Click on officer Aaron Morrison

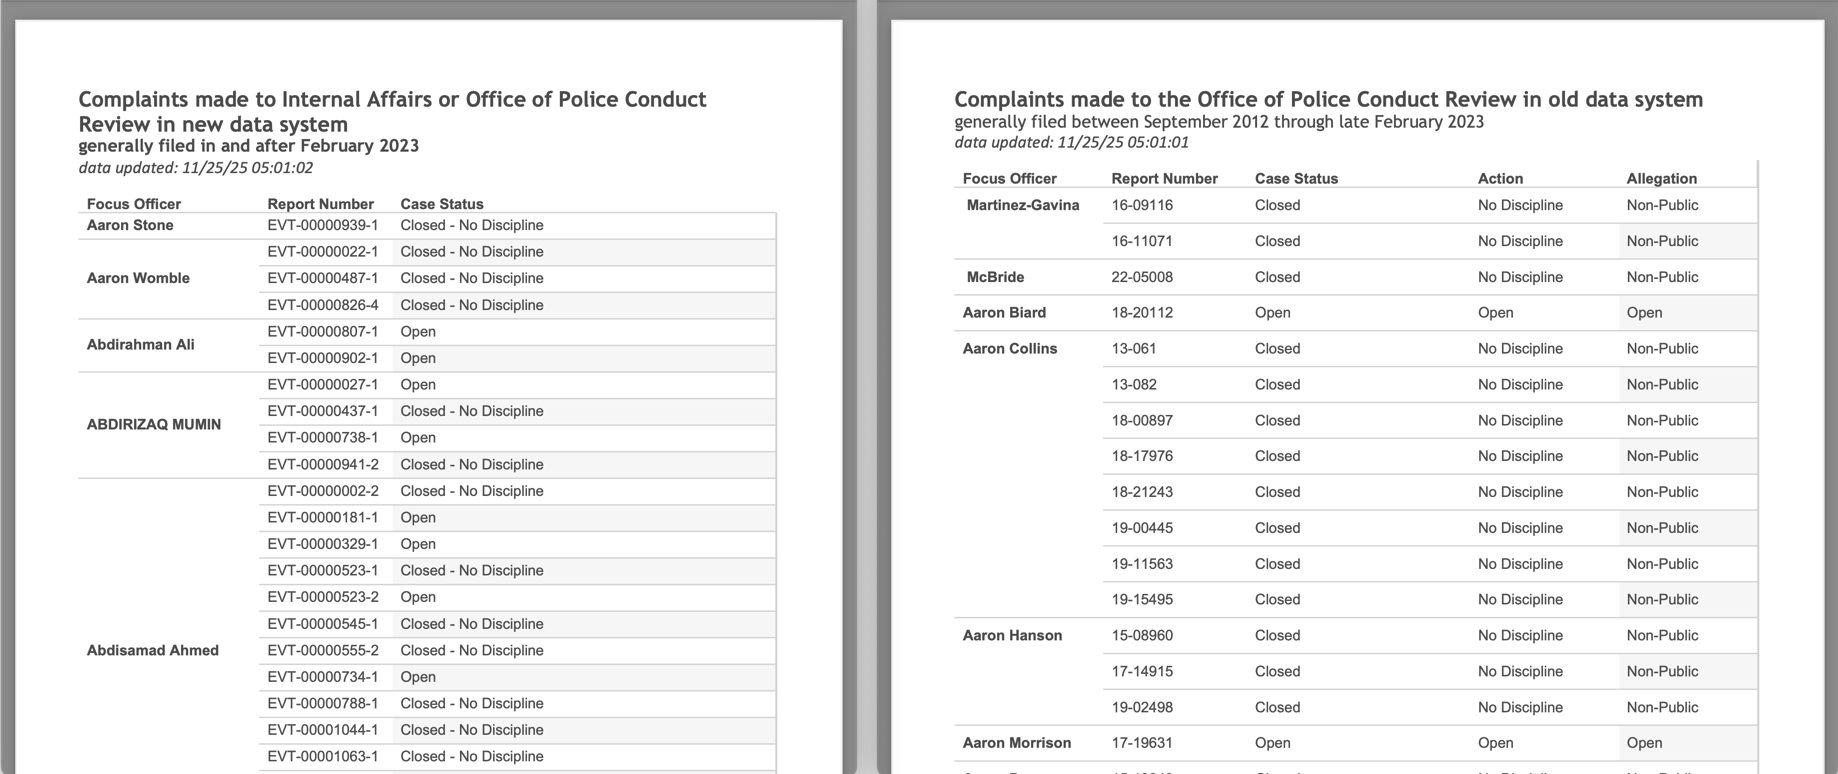[x=1017, y=743]
